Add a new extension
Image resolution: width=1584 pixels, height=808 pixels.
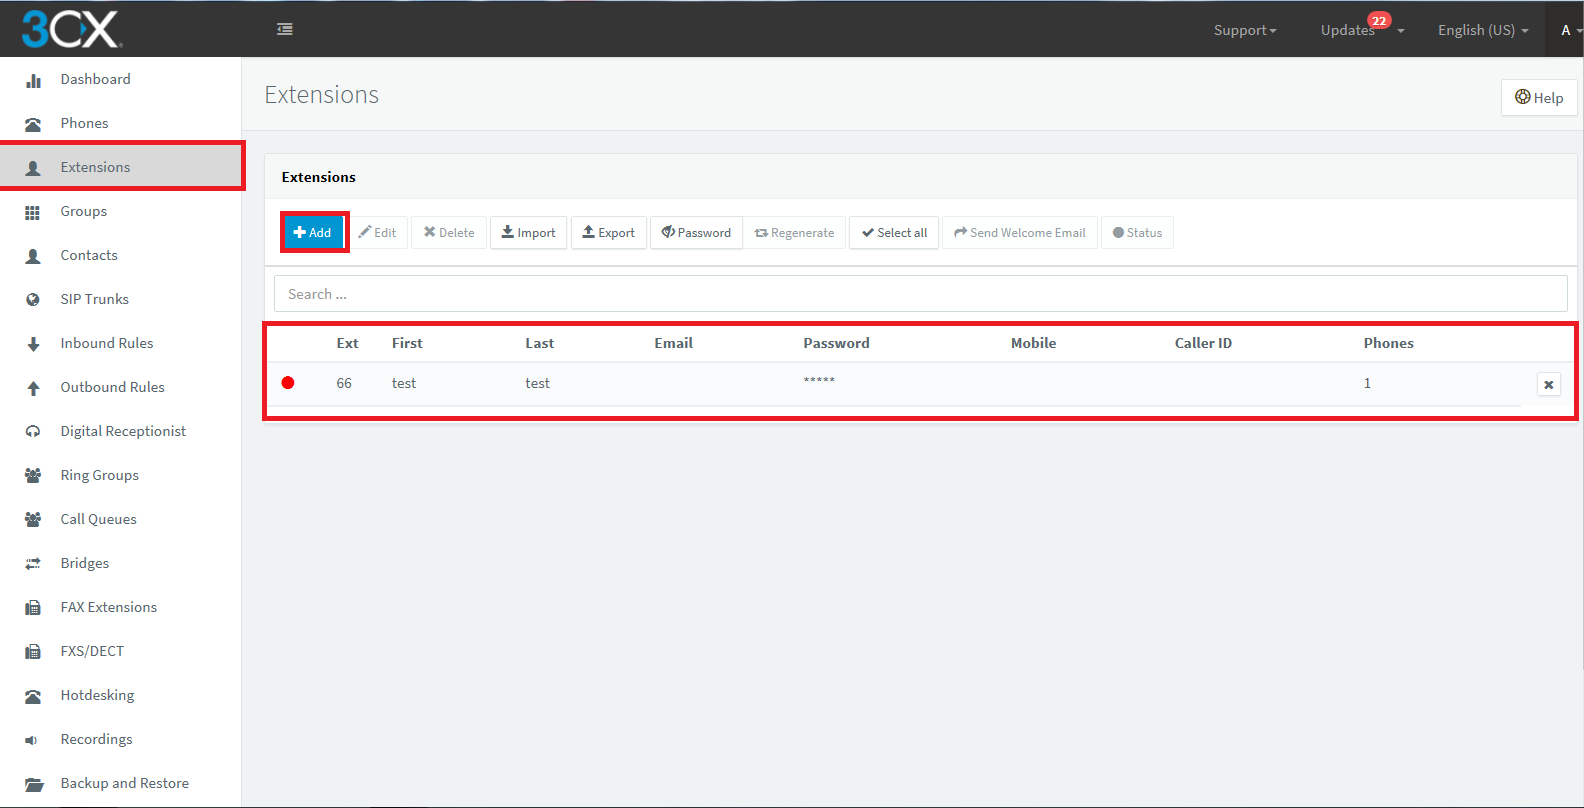pos(313,232)
